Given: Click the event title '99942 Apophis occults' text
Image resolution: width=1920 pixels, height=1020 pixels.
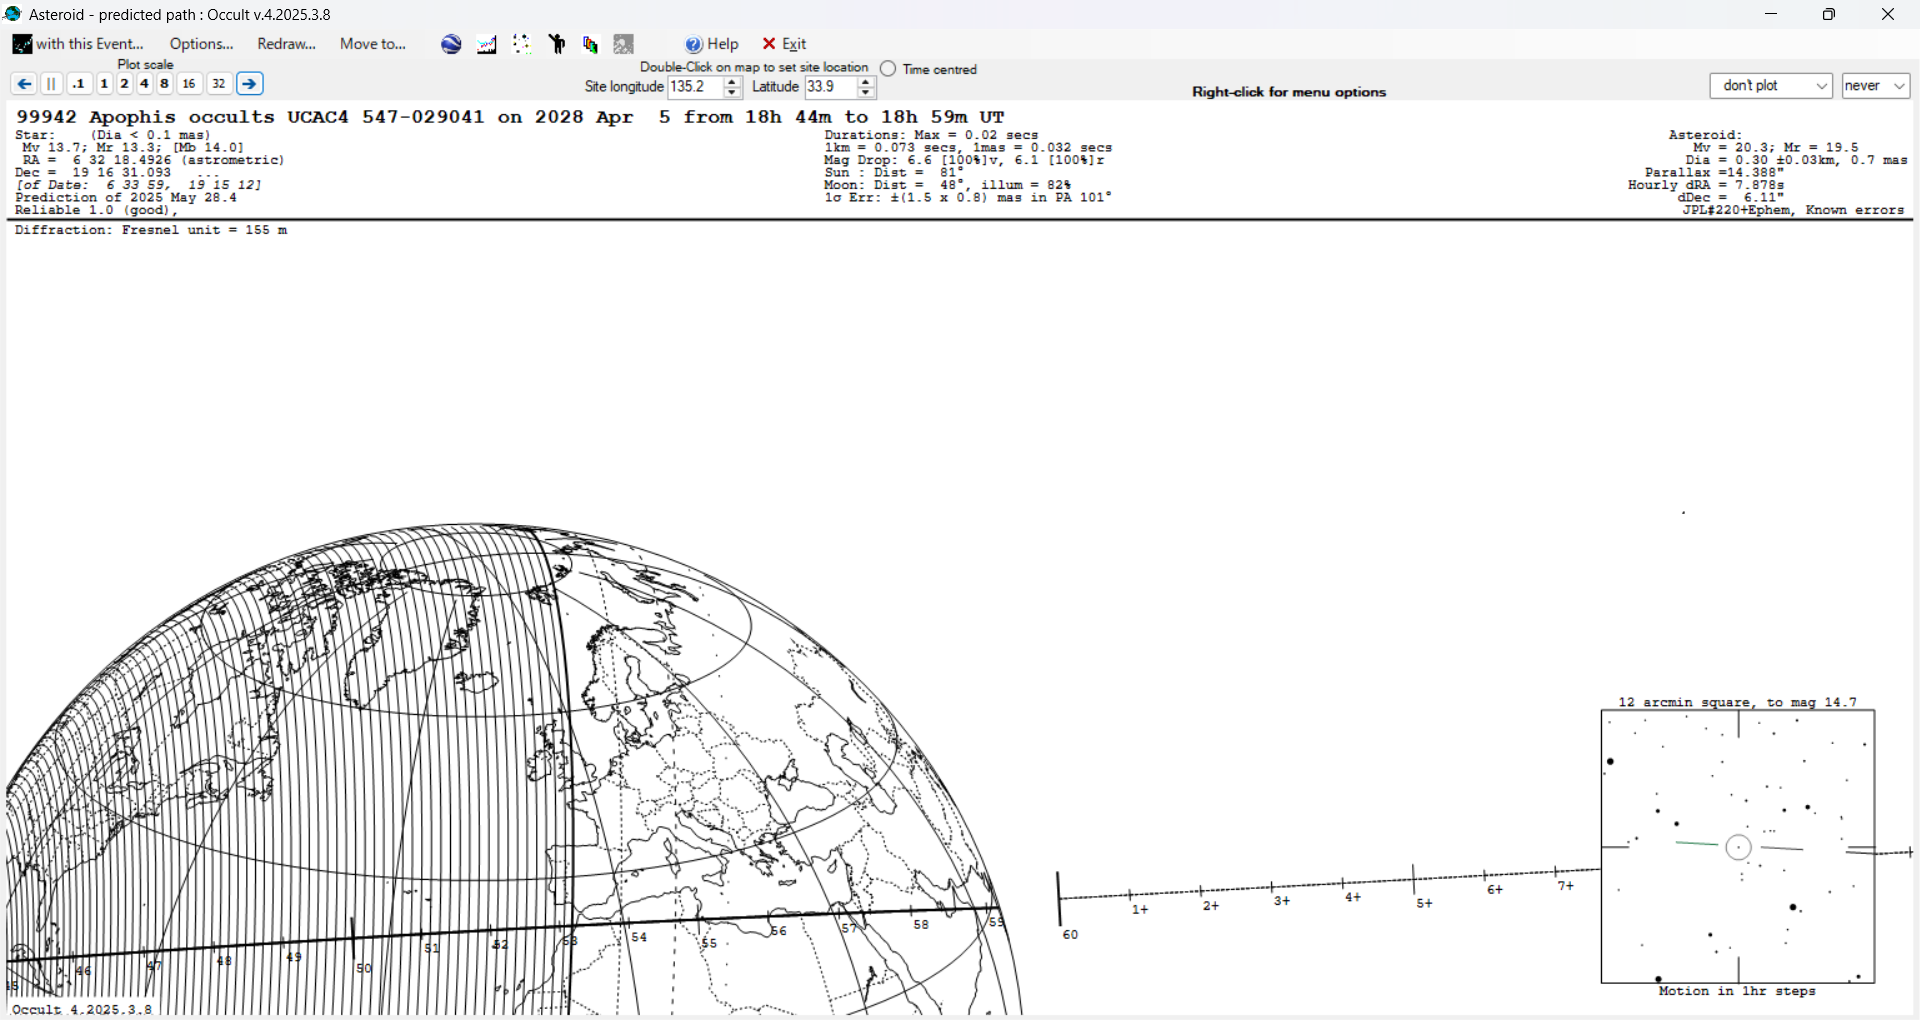Looking at the screenshot, I should 145,117.
